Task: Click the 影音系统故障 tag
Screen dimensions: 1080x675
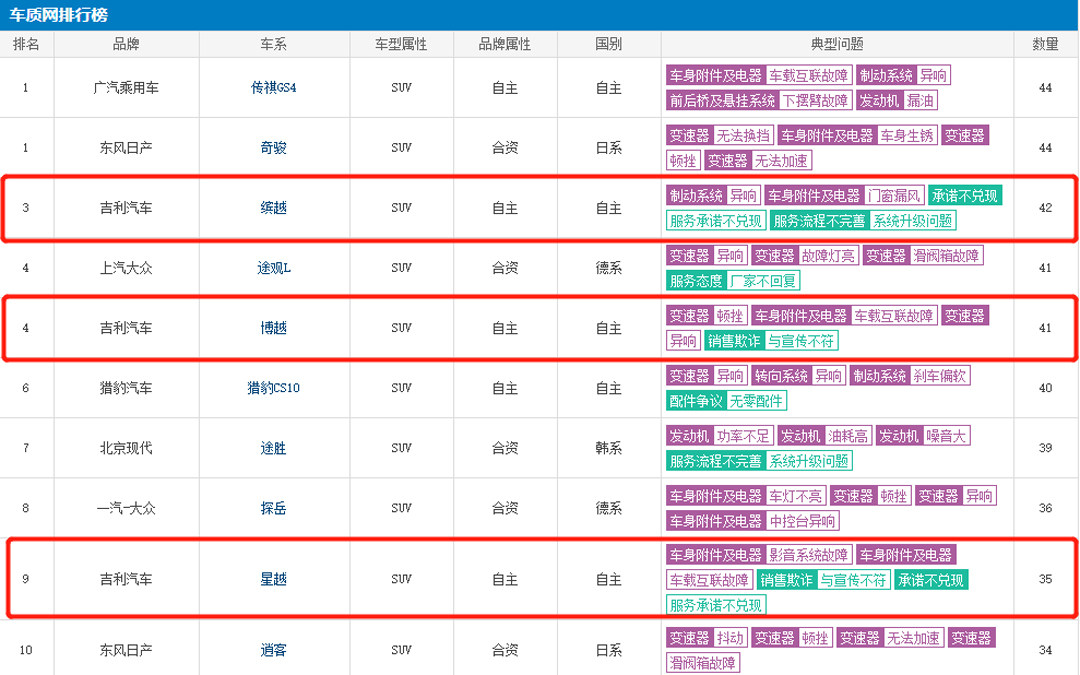Action: click(x=809, y=555)
